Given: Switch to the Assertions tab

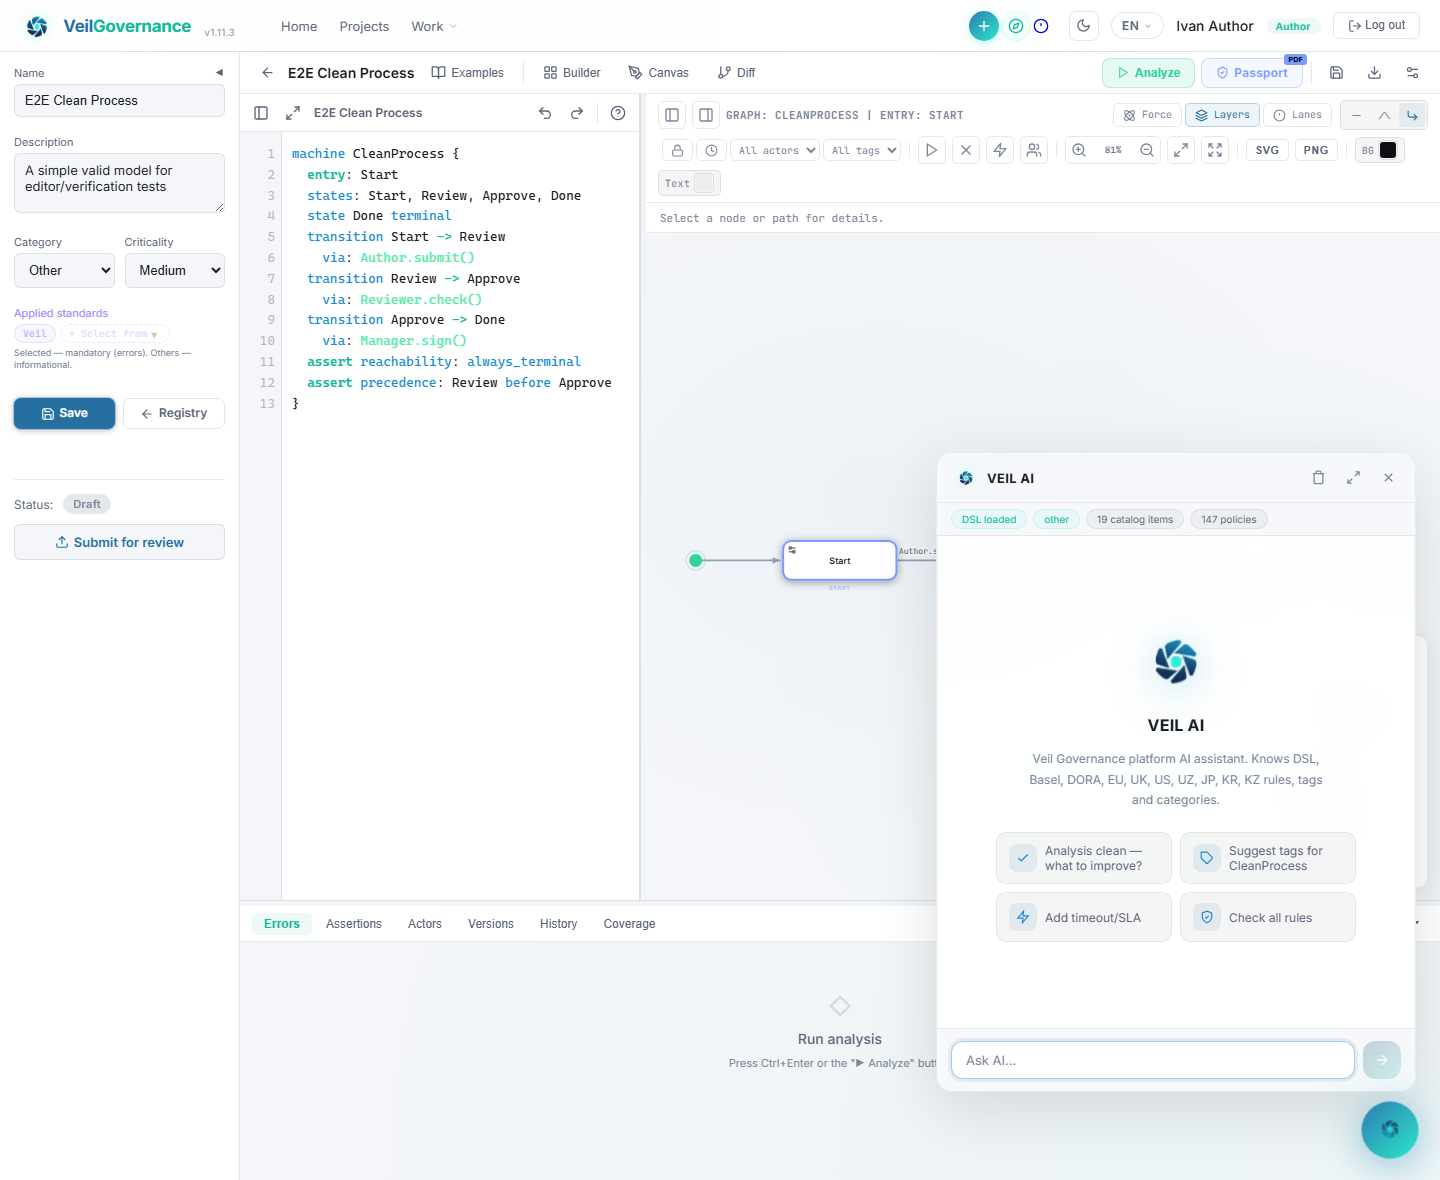Looking at the screenshot, I should coord(353,924).
